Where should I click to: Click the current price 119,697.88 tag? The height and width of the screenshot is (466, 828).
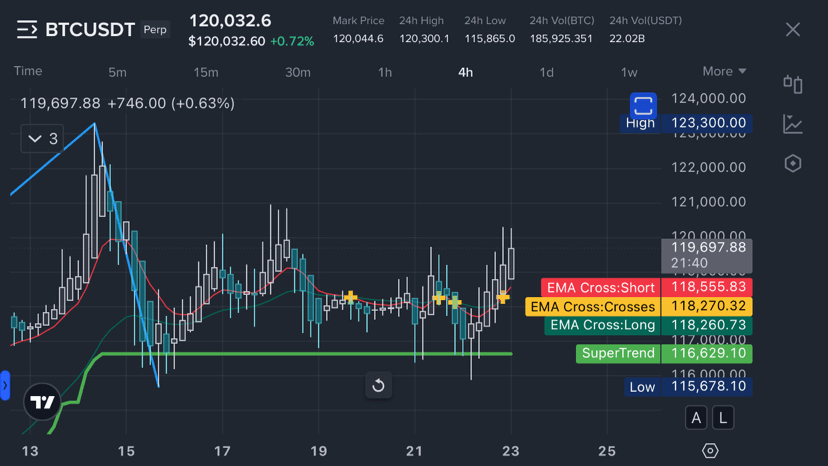(707, 255)
